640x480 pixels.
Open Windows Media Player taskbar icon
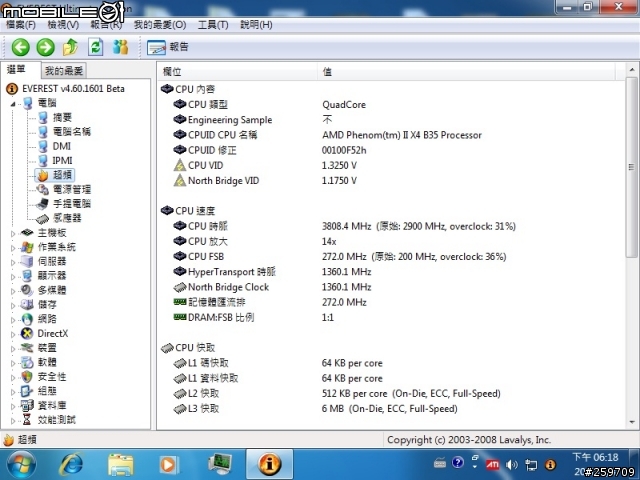(169, 464)
